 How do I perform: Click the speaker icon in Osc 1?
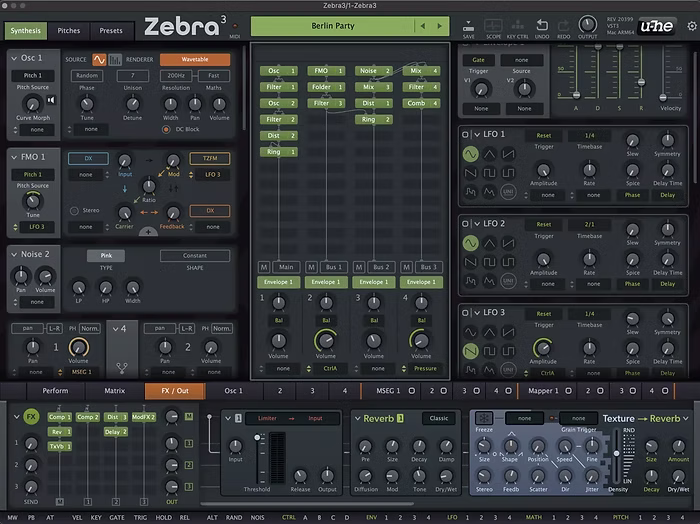[51, 100]
